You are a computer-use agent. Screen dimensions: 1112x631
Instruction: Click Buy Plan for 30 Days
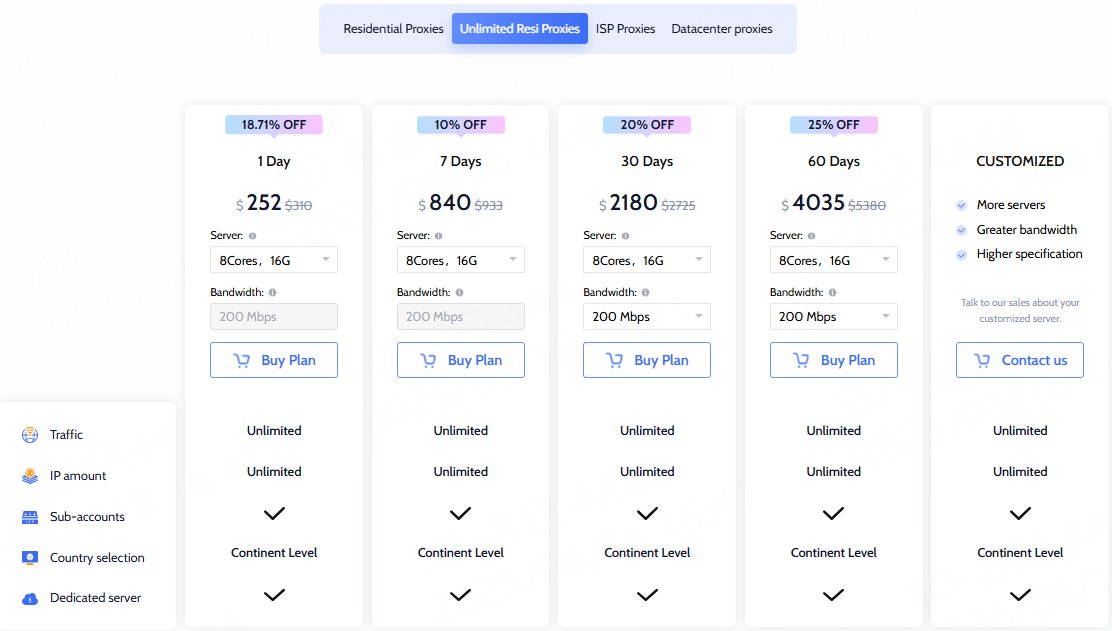(647, 360)
